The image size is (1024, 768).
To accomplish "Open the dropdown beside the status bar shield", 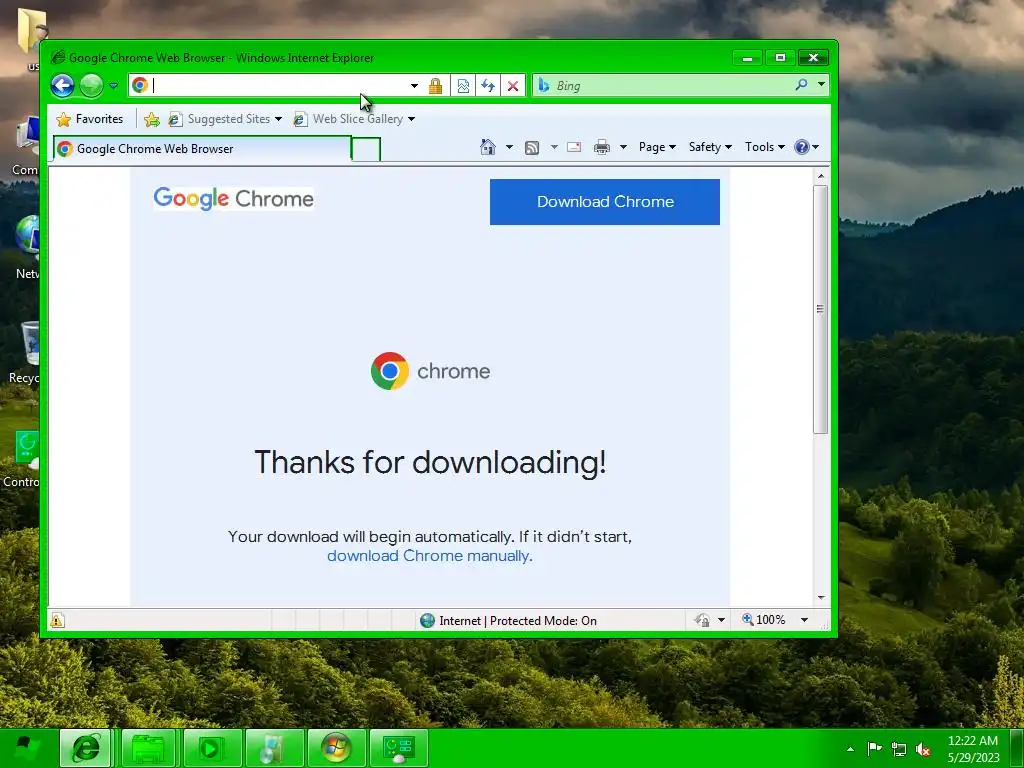I will [721, 620].
